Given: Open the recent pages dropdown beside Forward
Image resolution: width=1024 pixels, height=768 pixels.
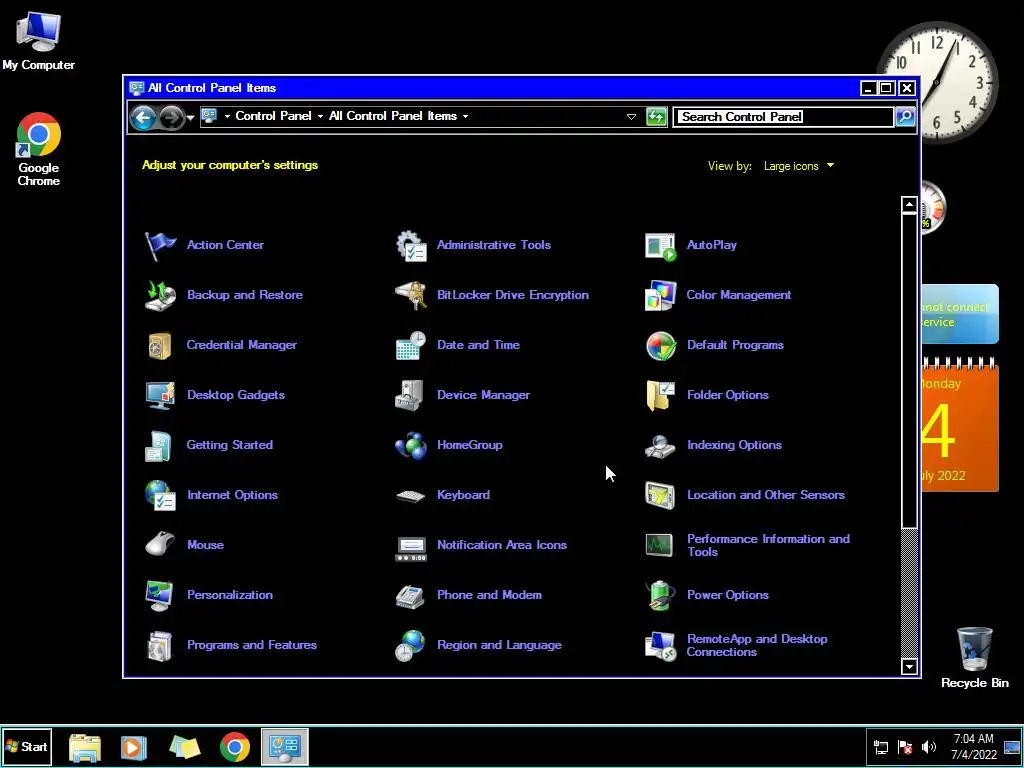Looking at the screenshot, I should tap(190, 118).
